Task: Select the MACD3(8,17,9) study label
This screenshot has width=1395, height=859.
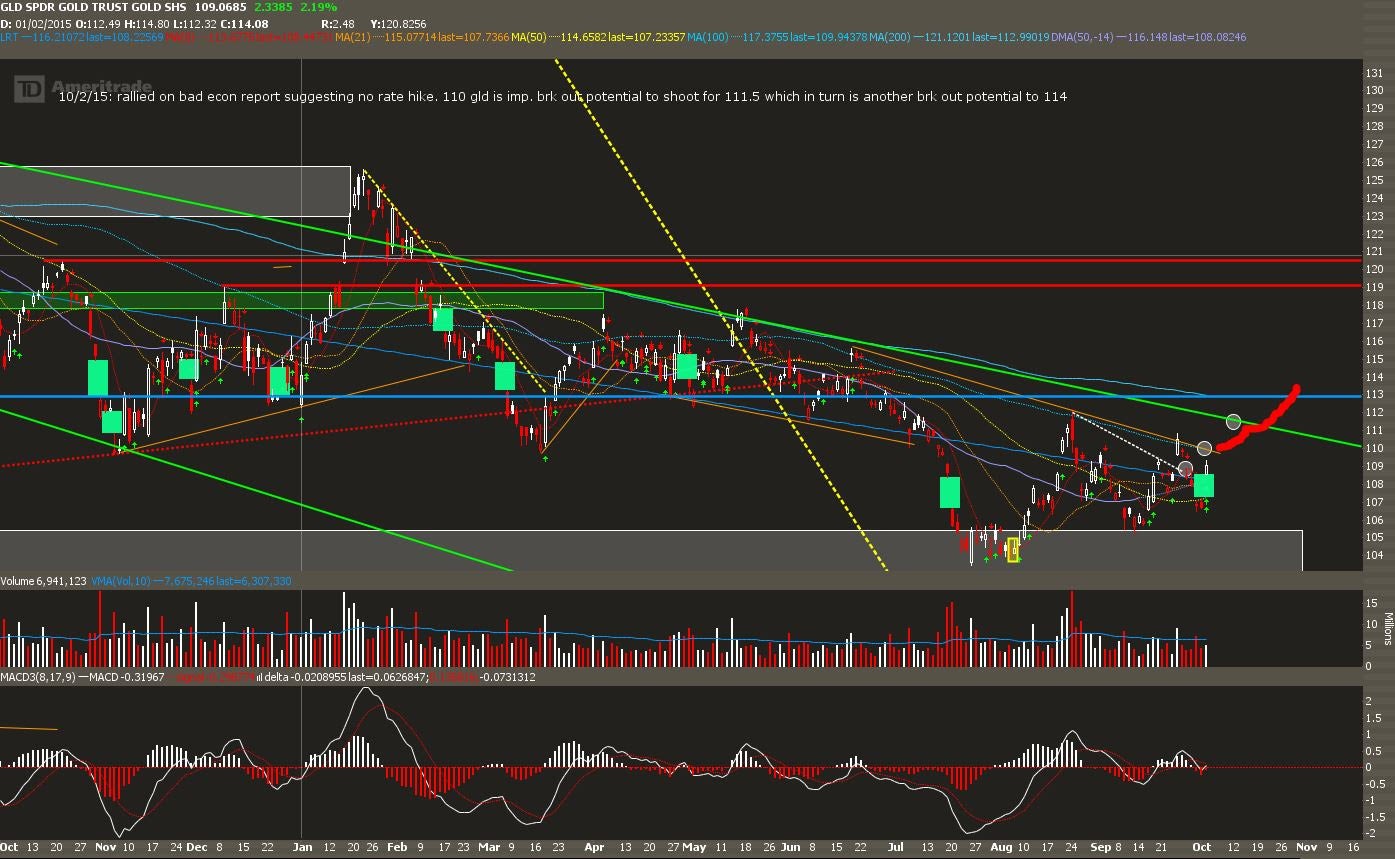Action: point(36,677)
